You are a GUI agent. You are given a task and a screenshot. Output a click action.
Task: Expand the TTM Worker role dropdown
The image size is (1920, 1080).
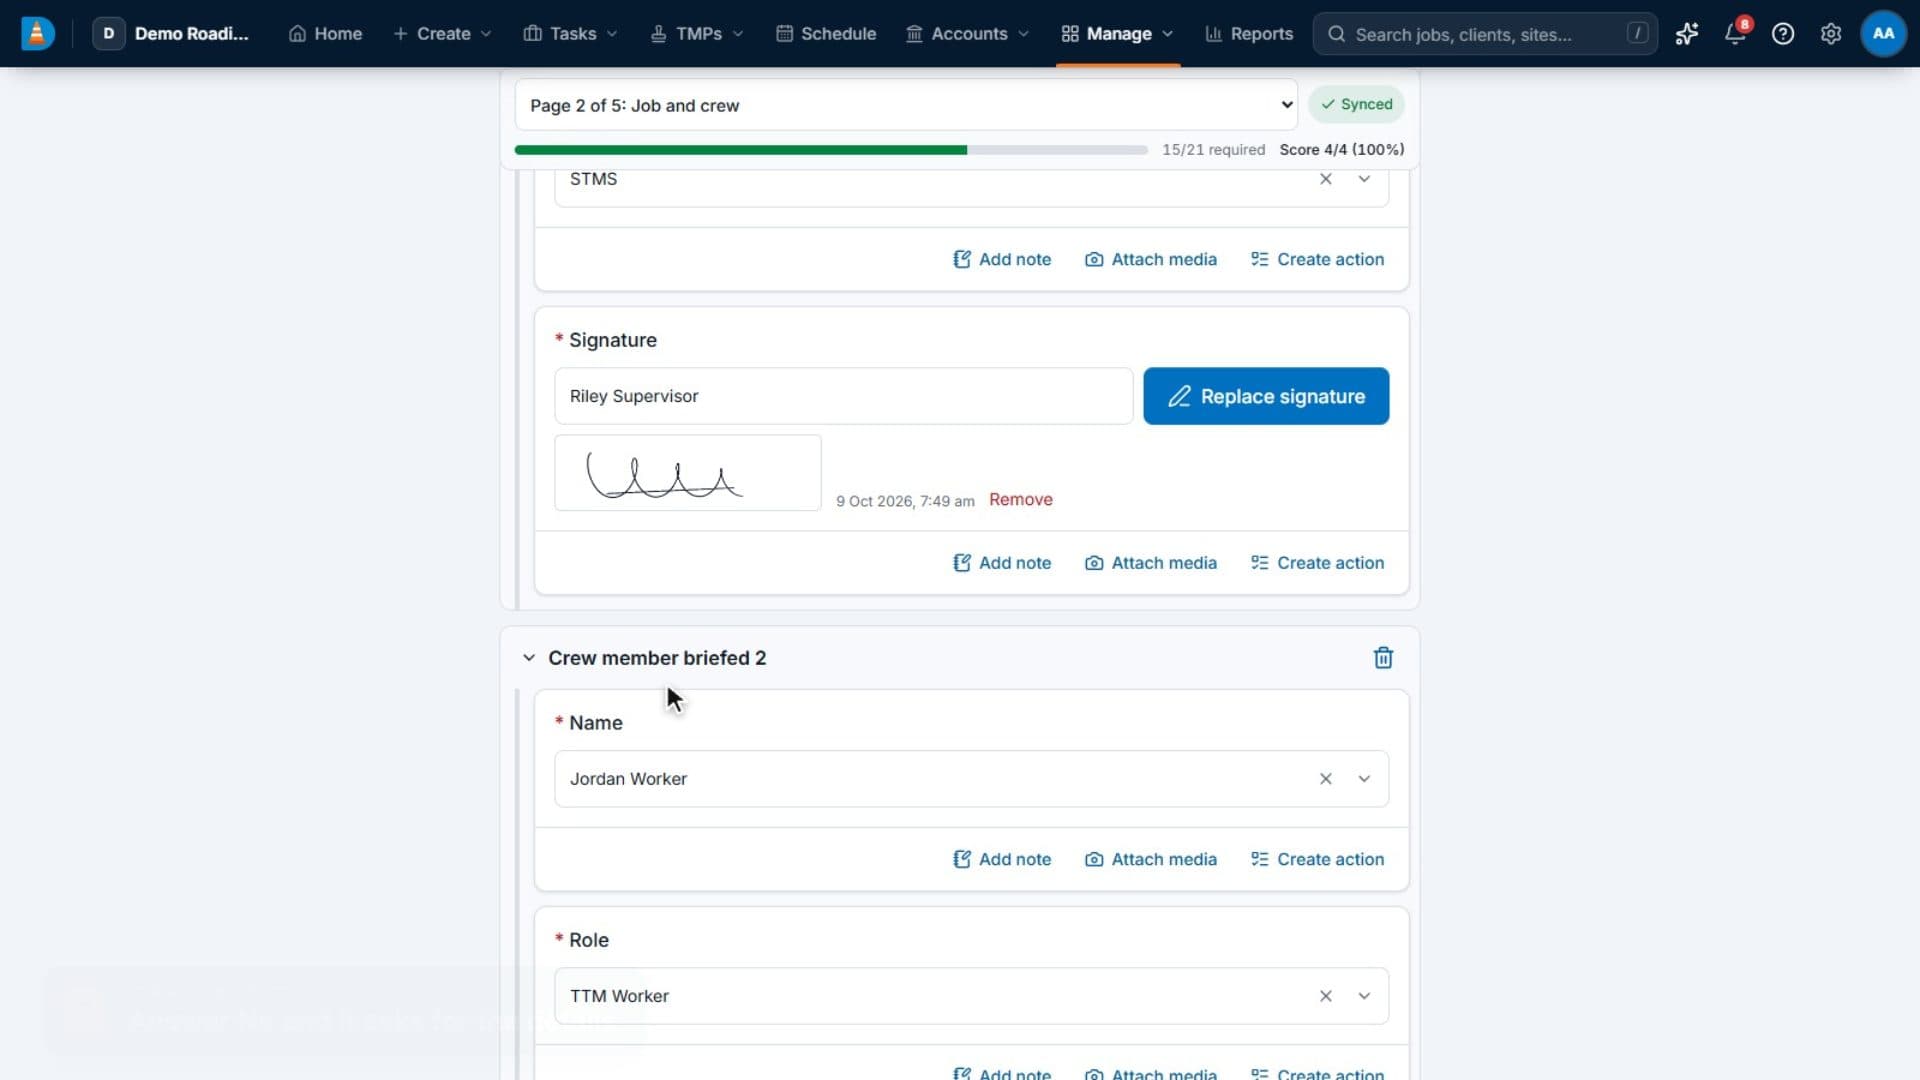click(1364, 996)
